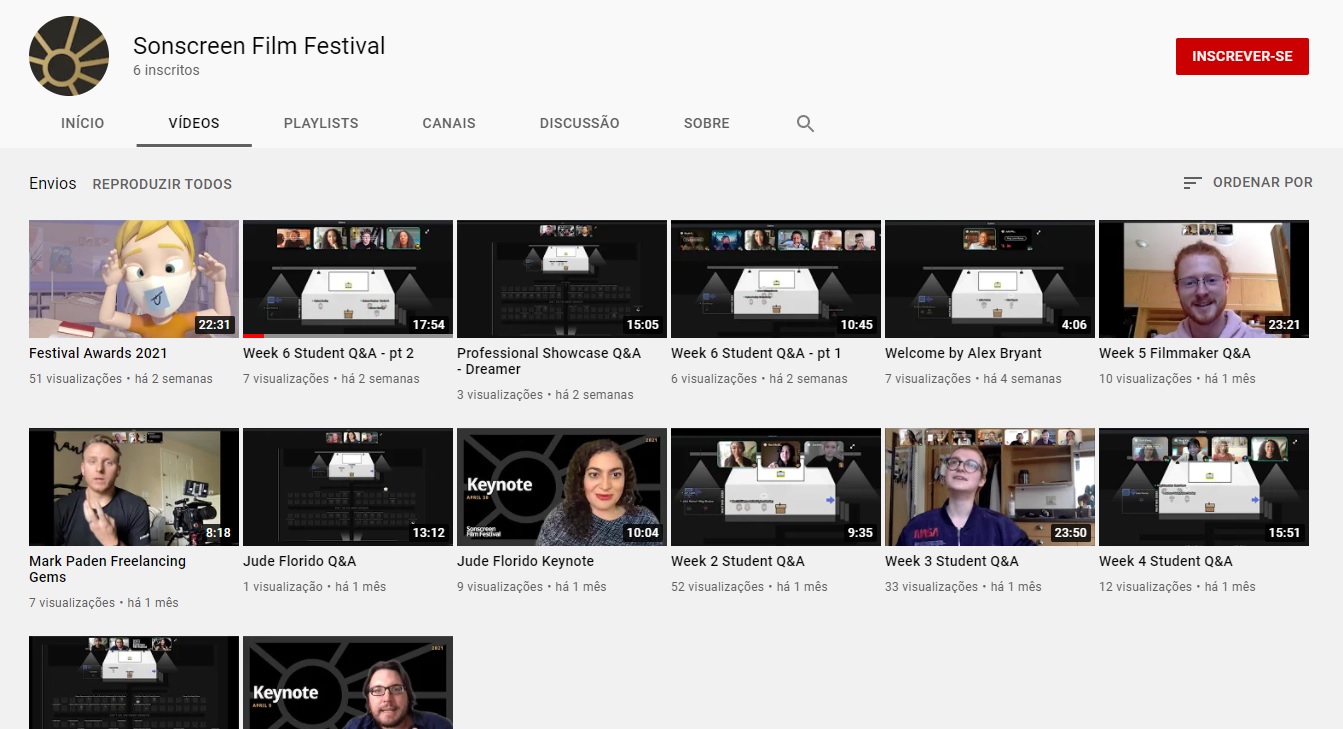This screenshot has width=1343, height=729.
Task: Play all uploads with Reproduzir Todos
Action: 162,184
